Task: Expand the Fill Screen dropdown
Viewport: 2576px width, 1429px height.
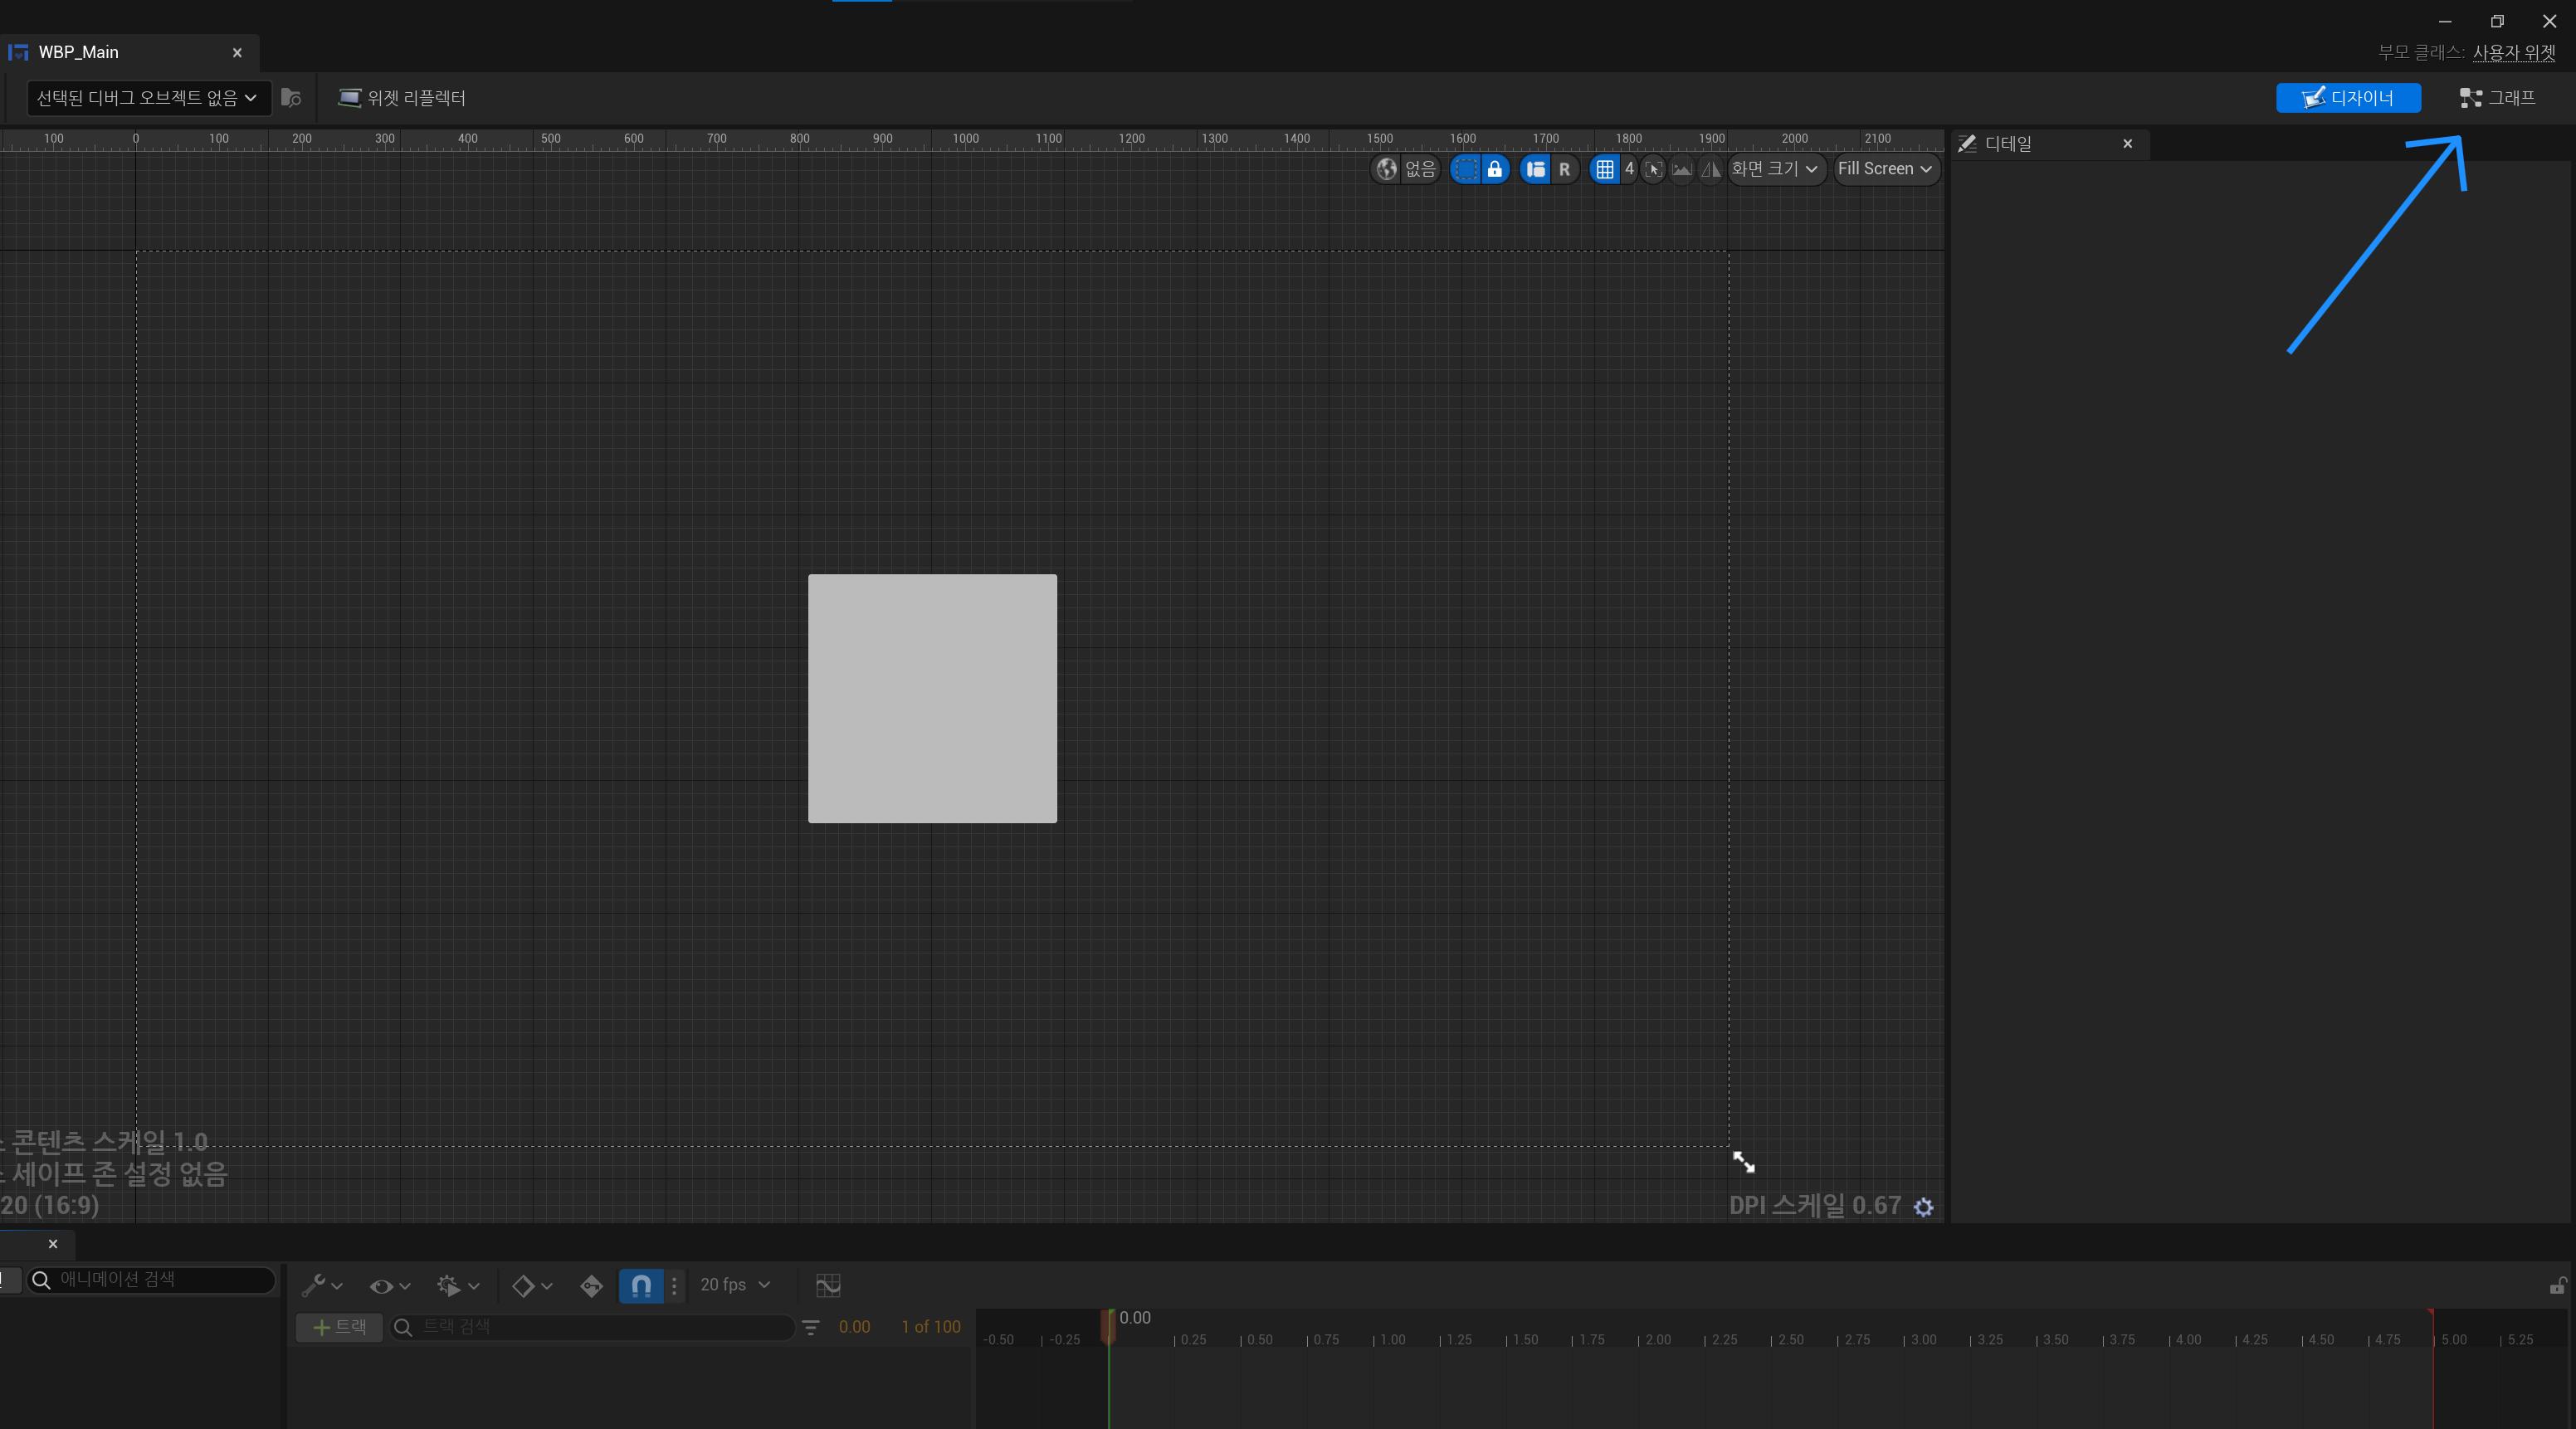Action: coord(1884,169)
